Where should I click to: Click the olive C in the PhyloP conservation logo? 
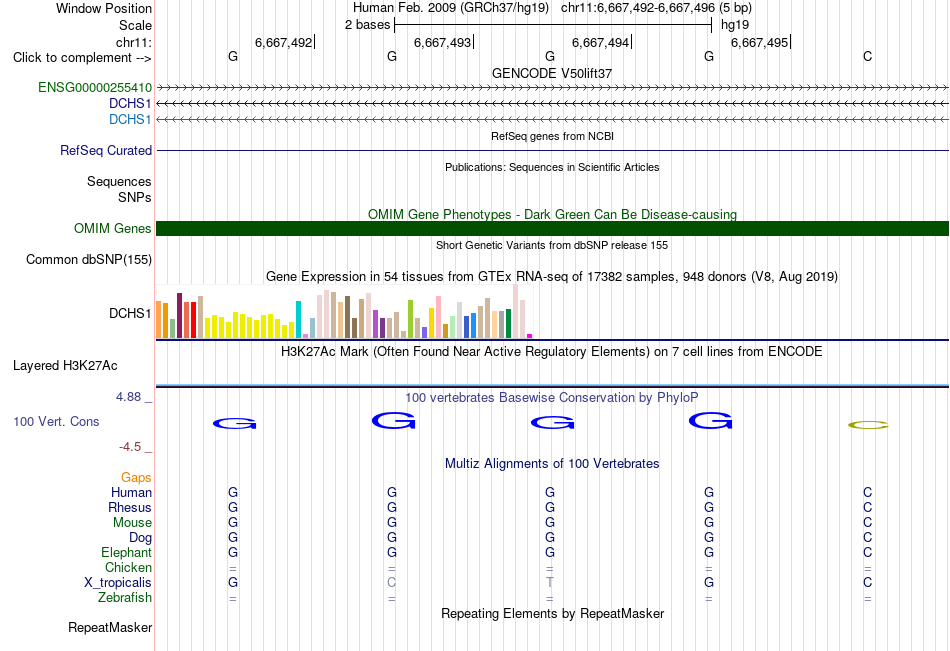point(868,425)
